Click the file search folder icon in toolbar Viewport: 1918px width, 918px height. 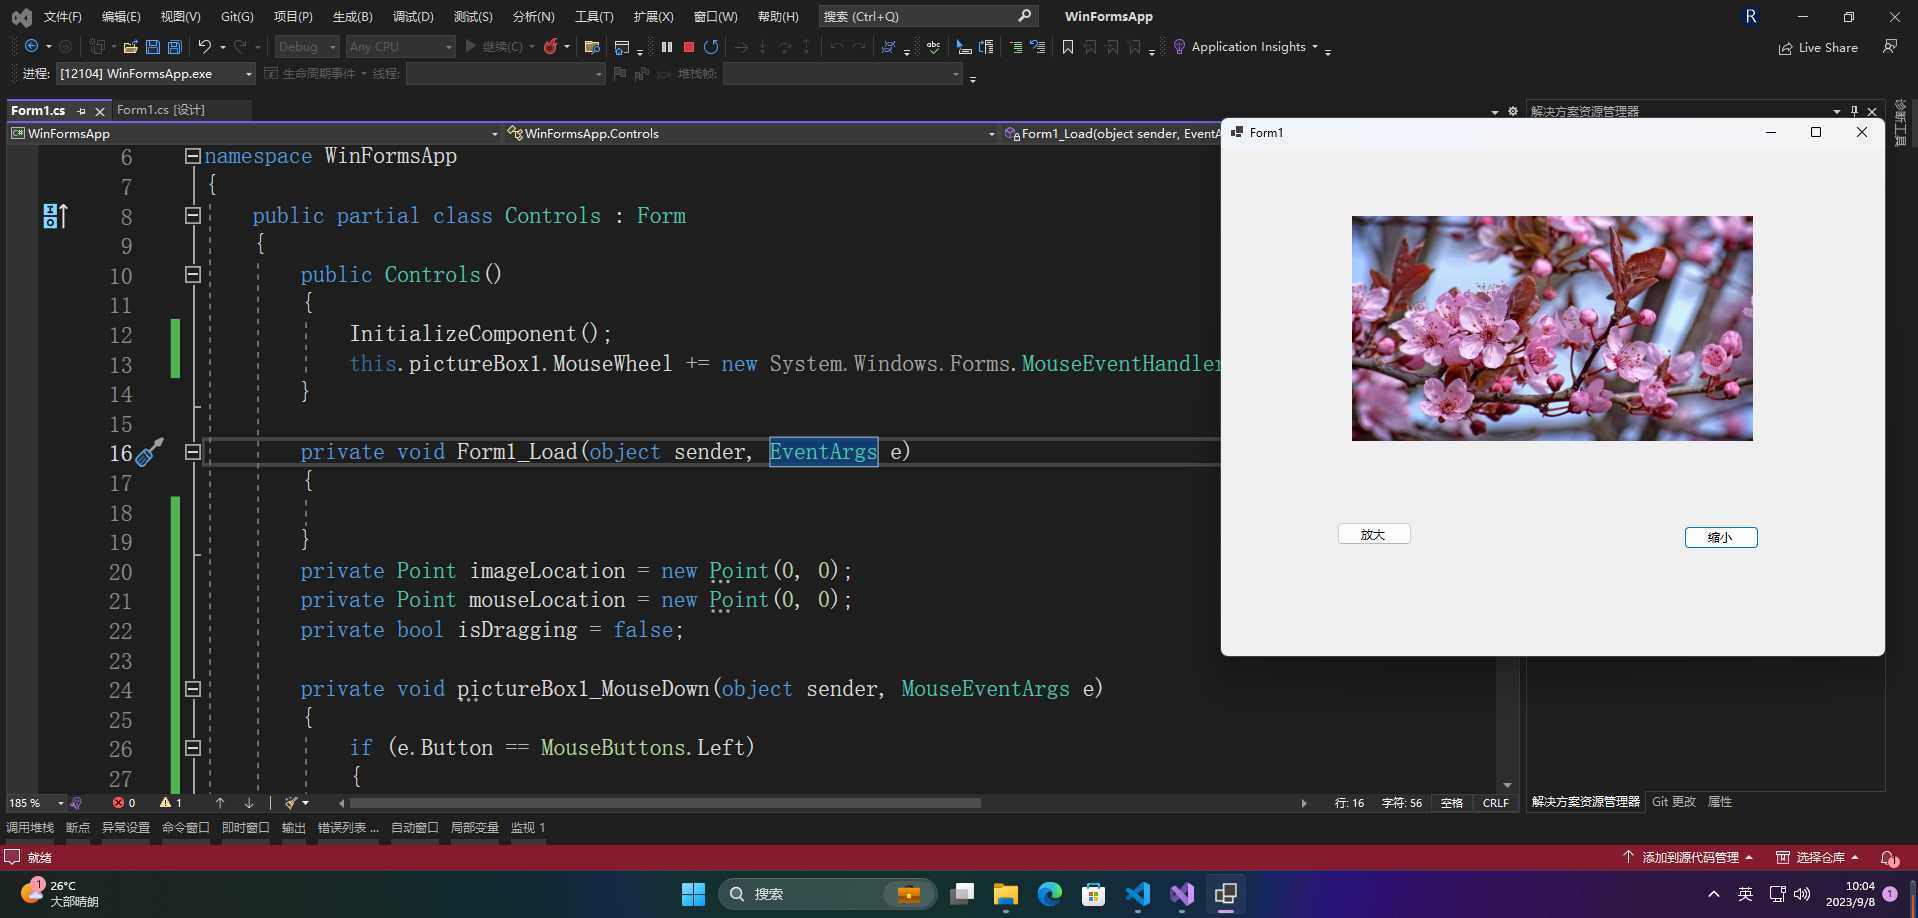point(592,47)
